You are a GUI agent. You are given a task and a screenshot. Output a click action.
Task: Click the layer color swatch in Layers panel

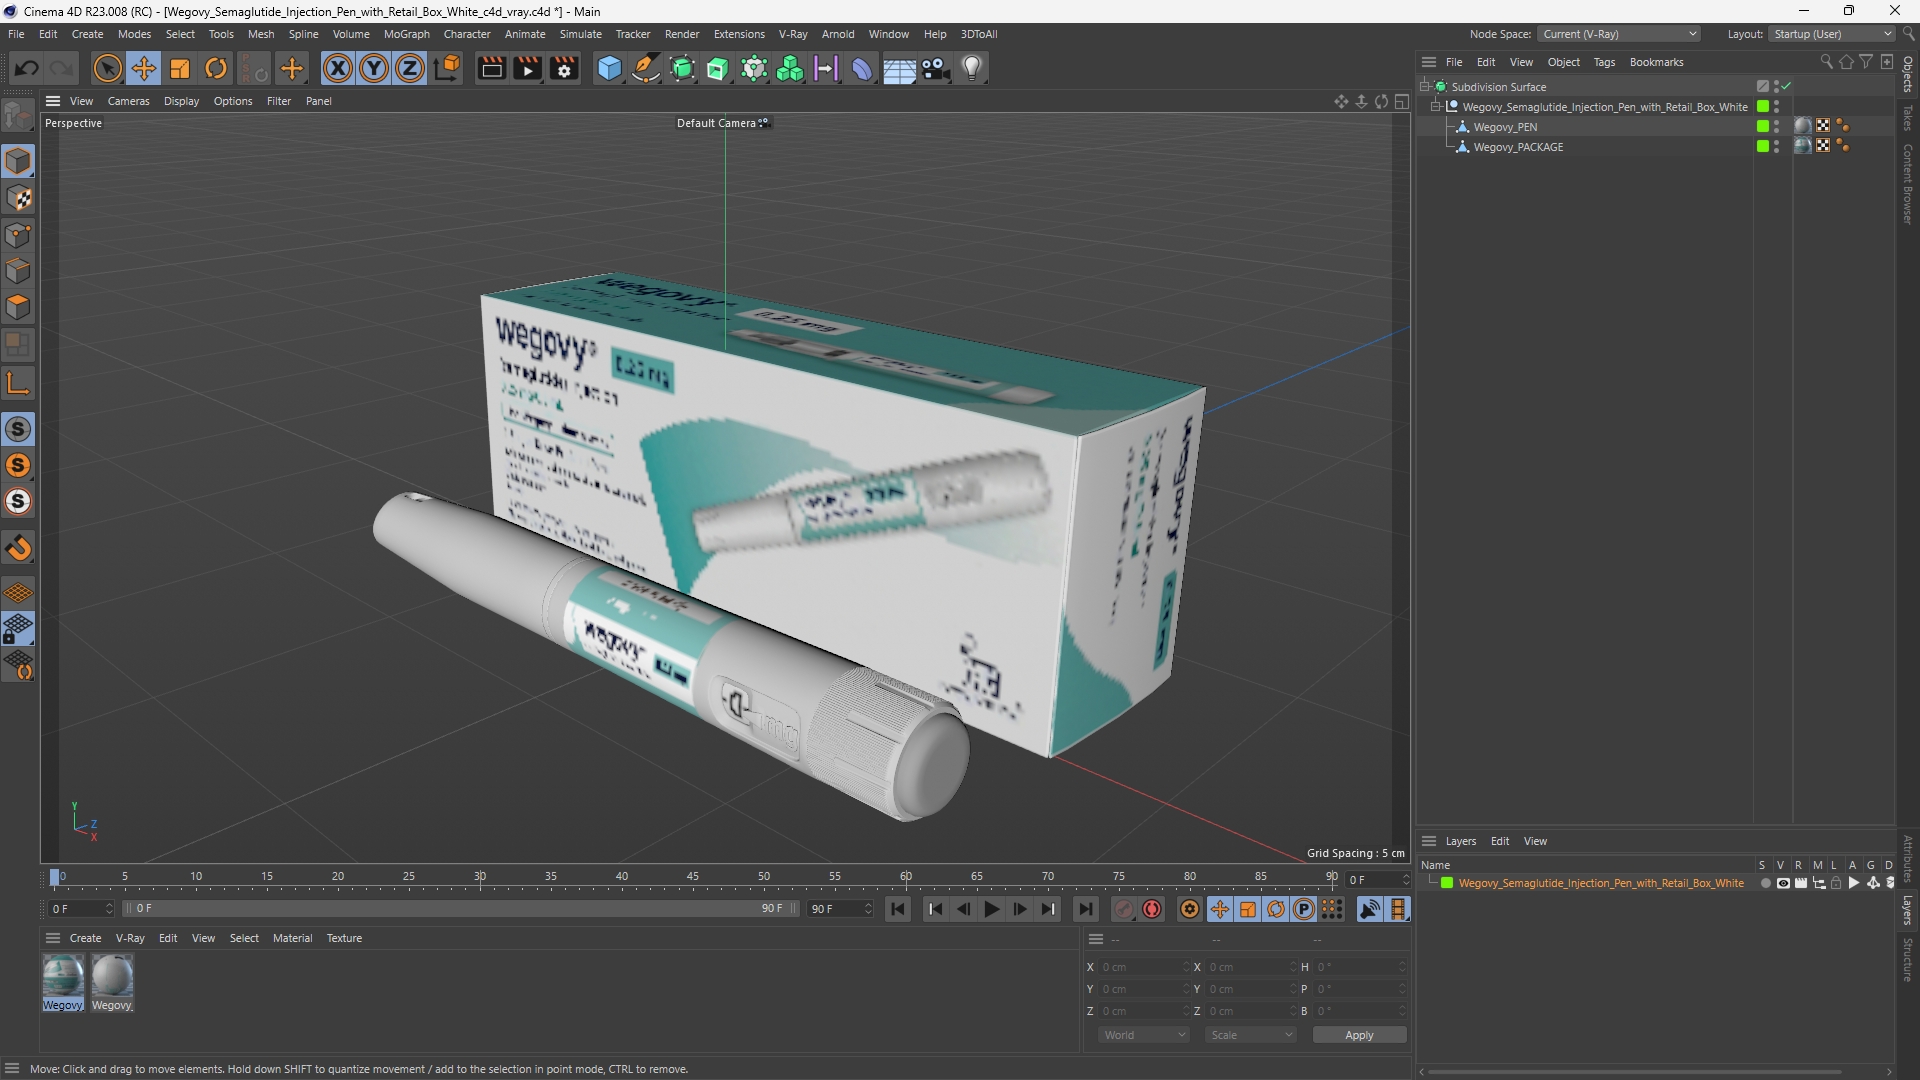point(1447,884)
